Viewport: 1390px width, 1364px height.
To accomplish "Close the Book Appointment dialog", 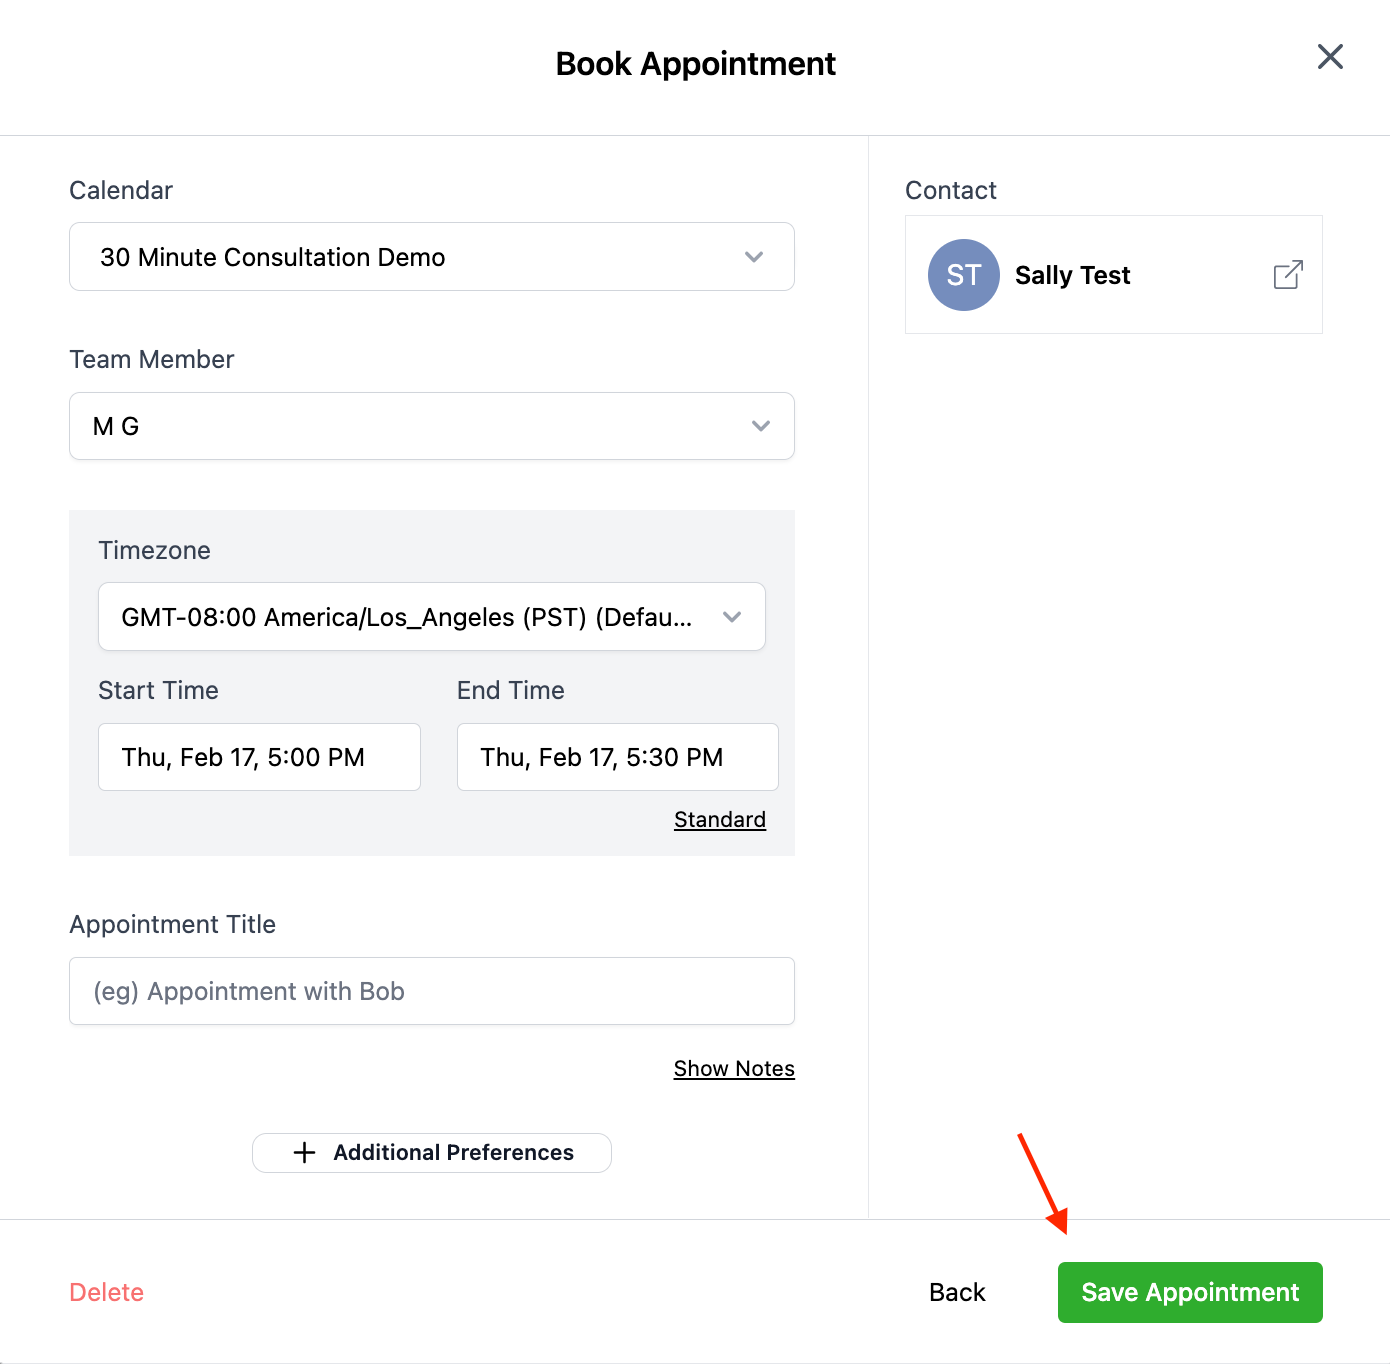I will point(1330,57).
